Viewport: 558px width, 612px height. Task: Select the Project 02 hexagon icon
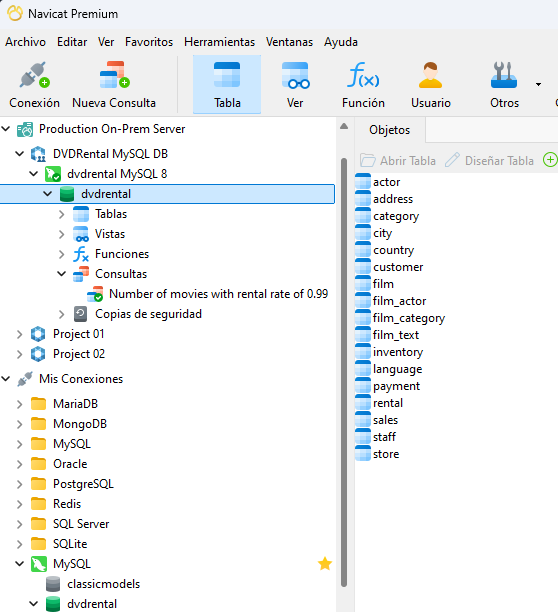[38, 354]
